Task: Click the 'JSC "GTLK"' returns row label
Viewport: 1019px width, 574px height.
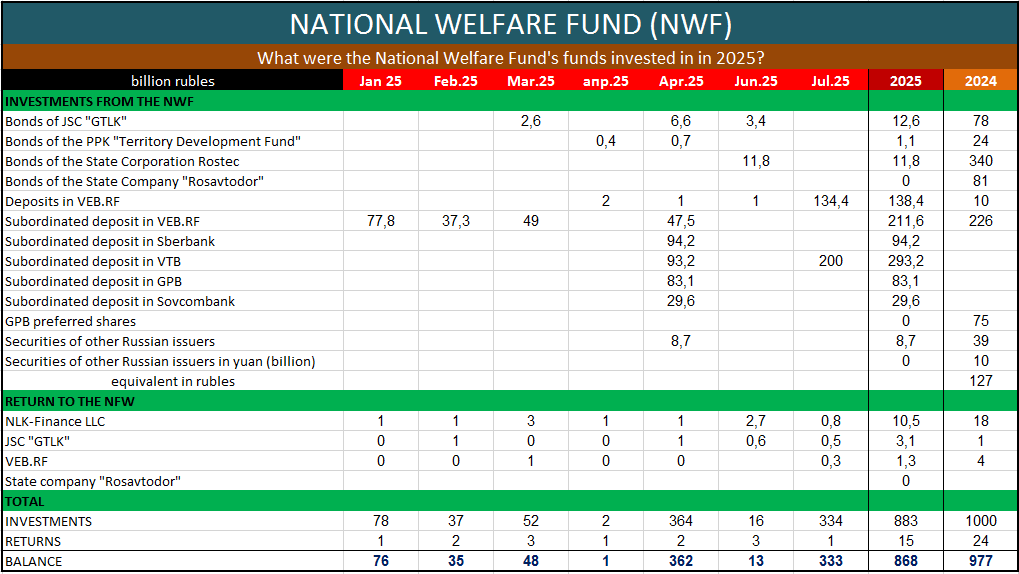Action: (38, 441)
